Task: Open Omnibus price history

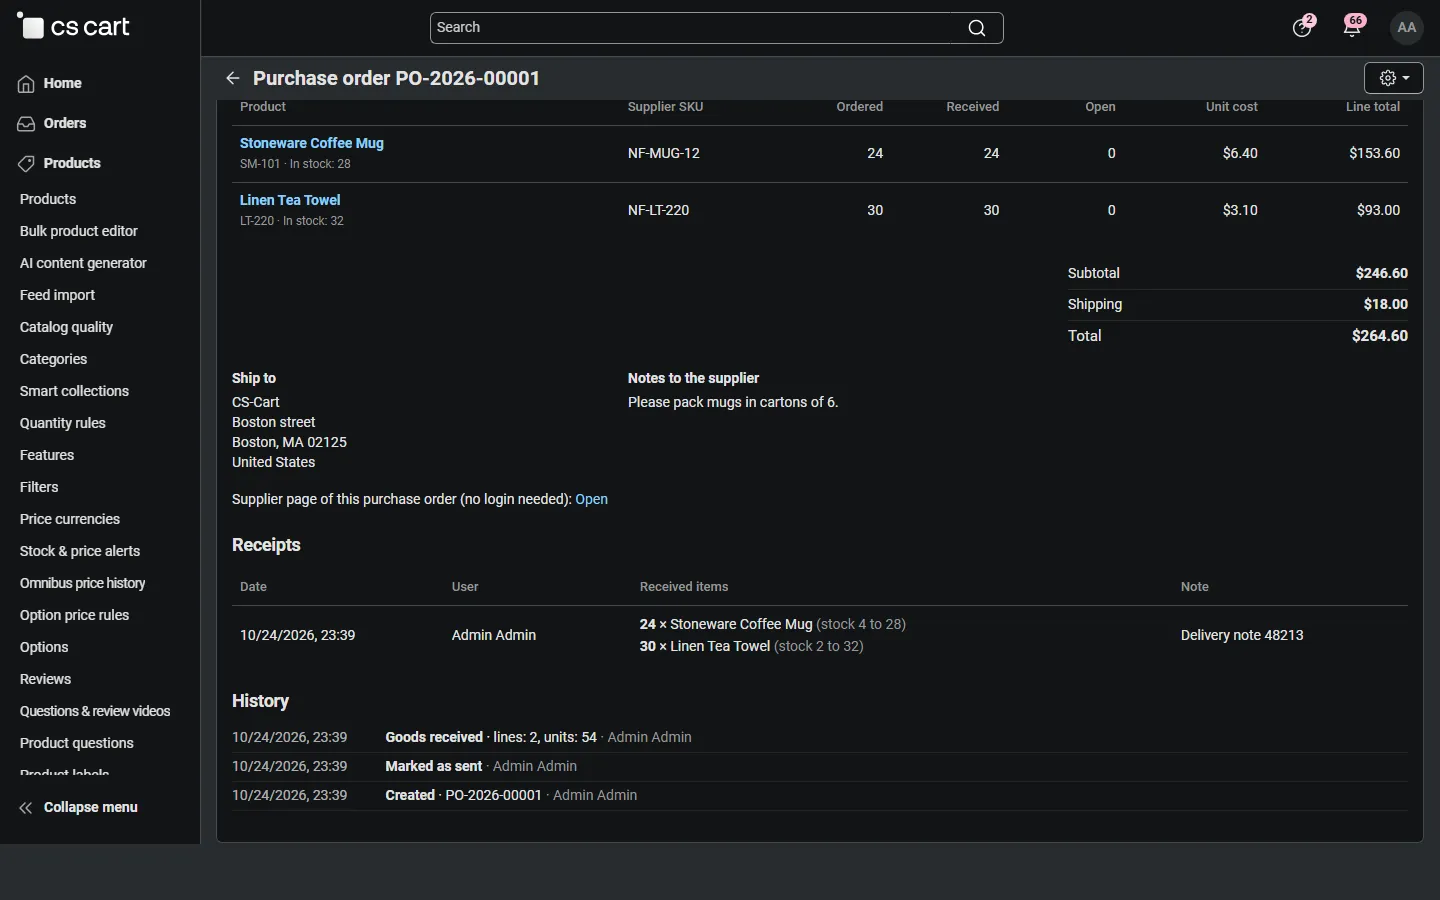Action: [83, 583]
